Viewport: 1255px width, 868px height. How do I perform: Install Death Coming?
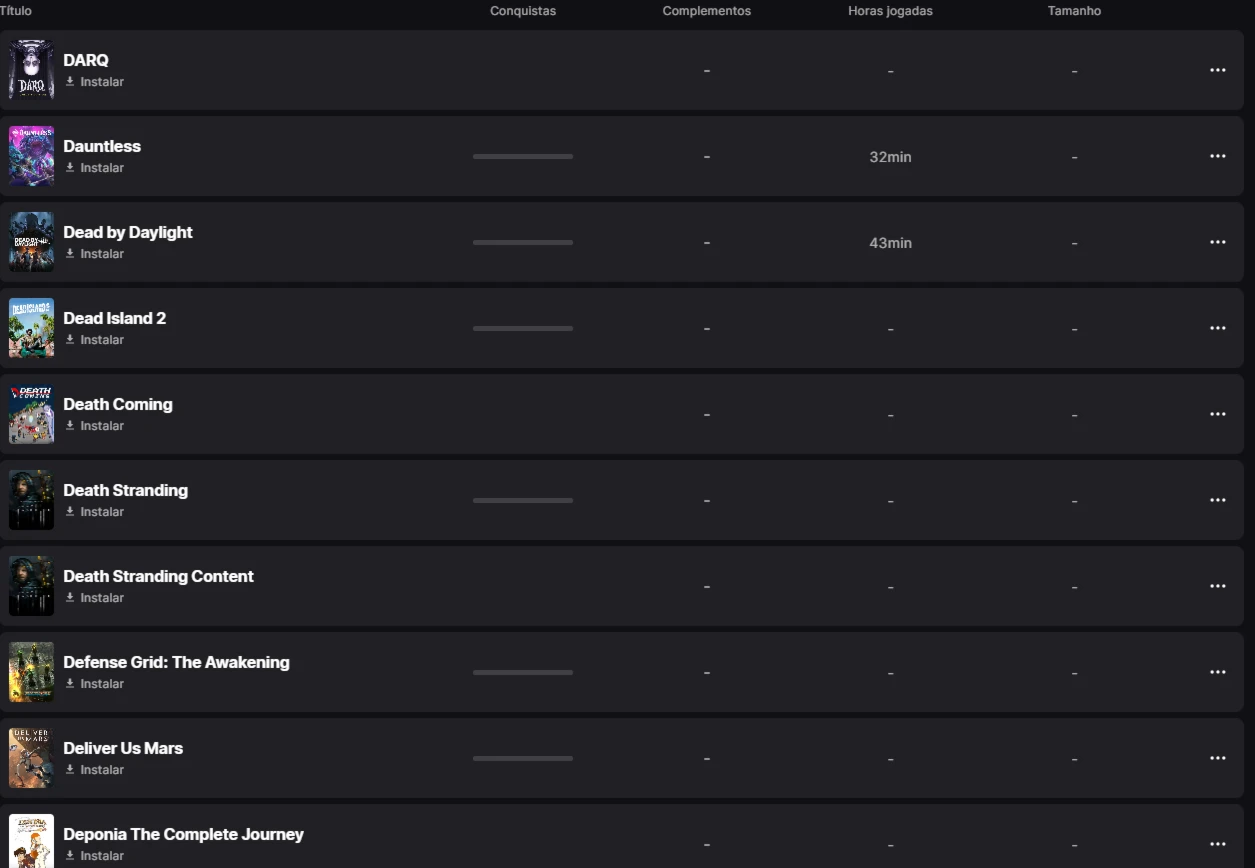pos(95,426)
